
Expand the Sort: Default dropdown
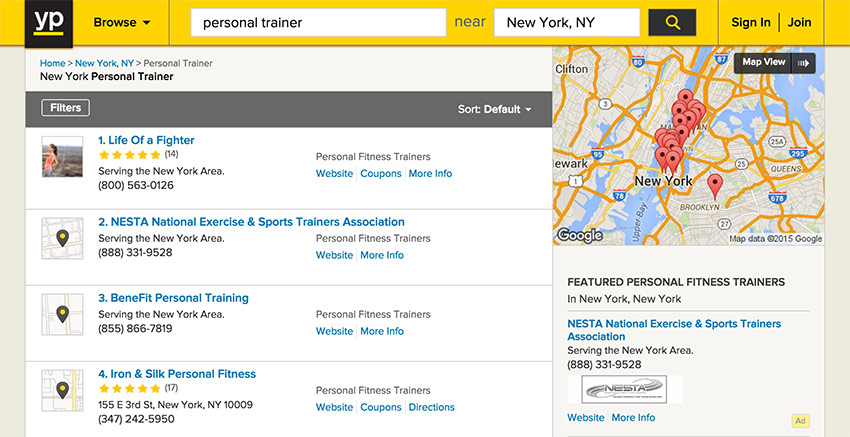click(x=494, y=109)
